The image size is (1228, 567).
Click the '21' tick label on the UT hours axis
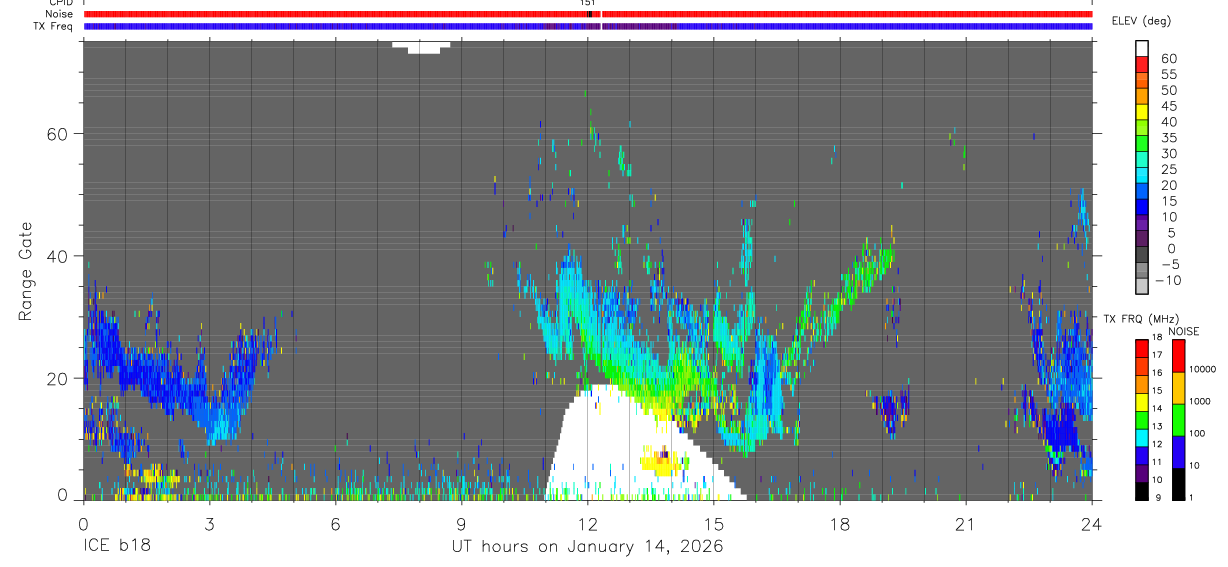coord(965,524)
